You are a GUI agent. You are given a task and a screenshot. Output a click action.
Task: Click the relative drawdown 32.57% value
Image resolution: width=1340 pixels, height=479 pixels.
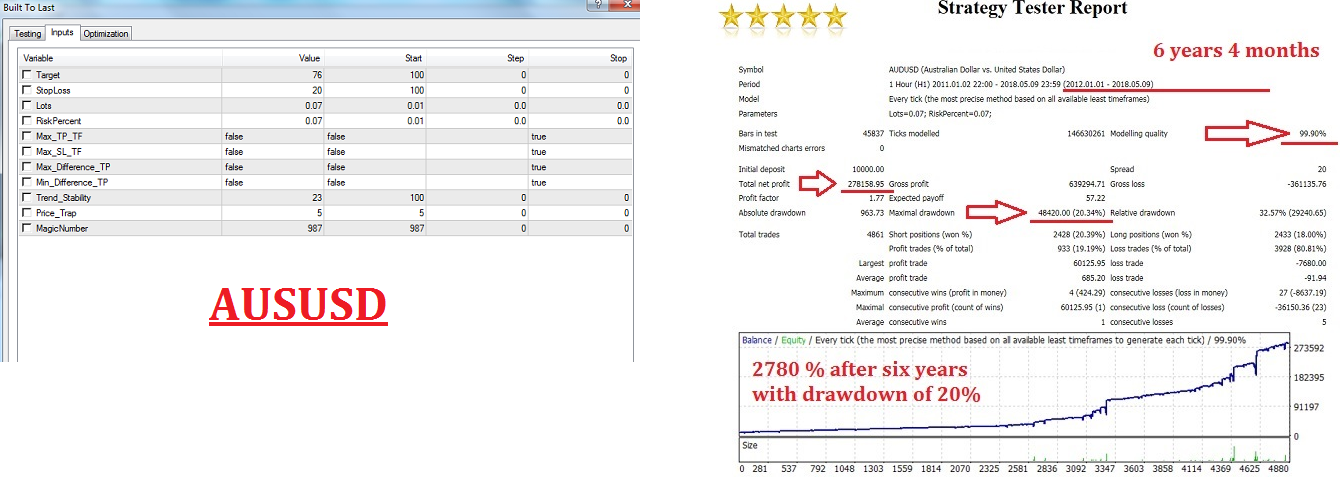[1291, 213]
